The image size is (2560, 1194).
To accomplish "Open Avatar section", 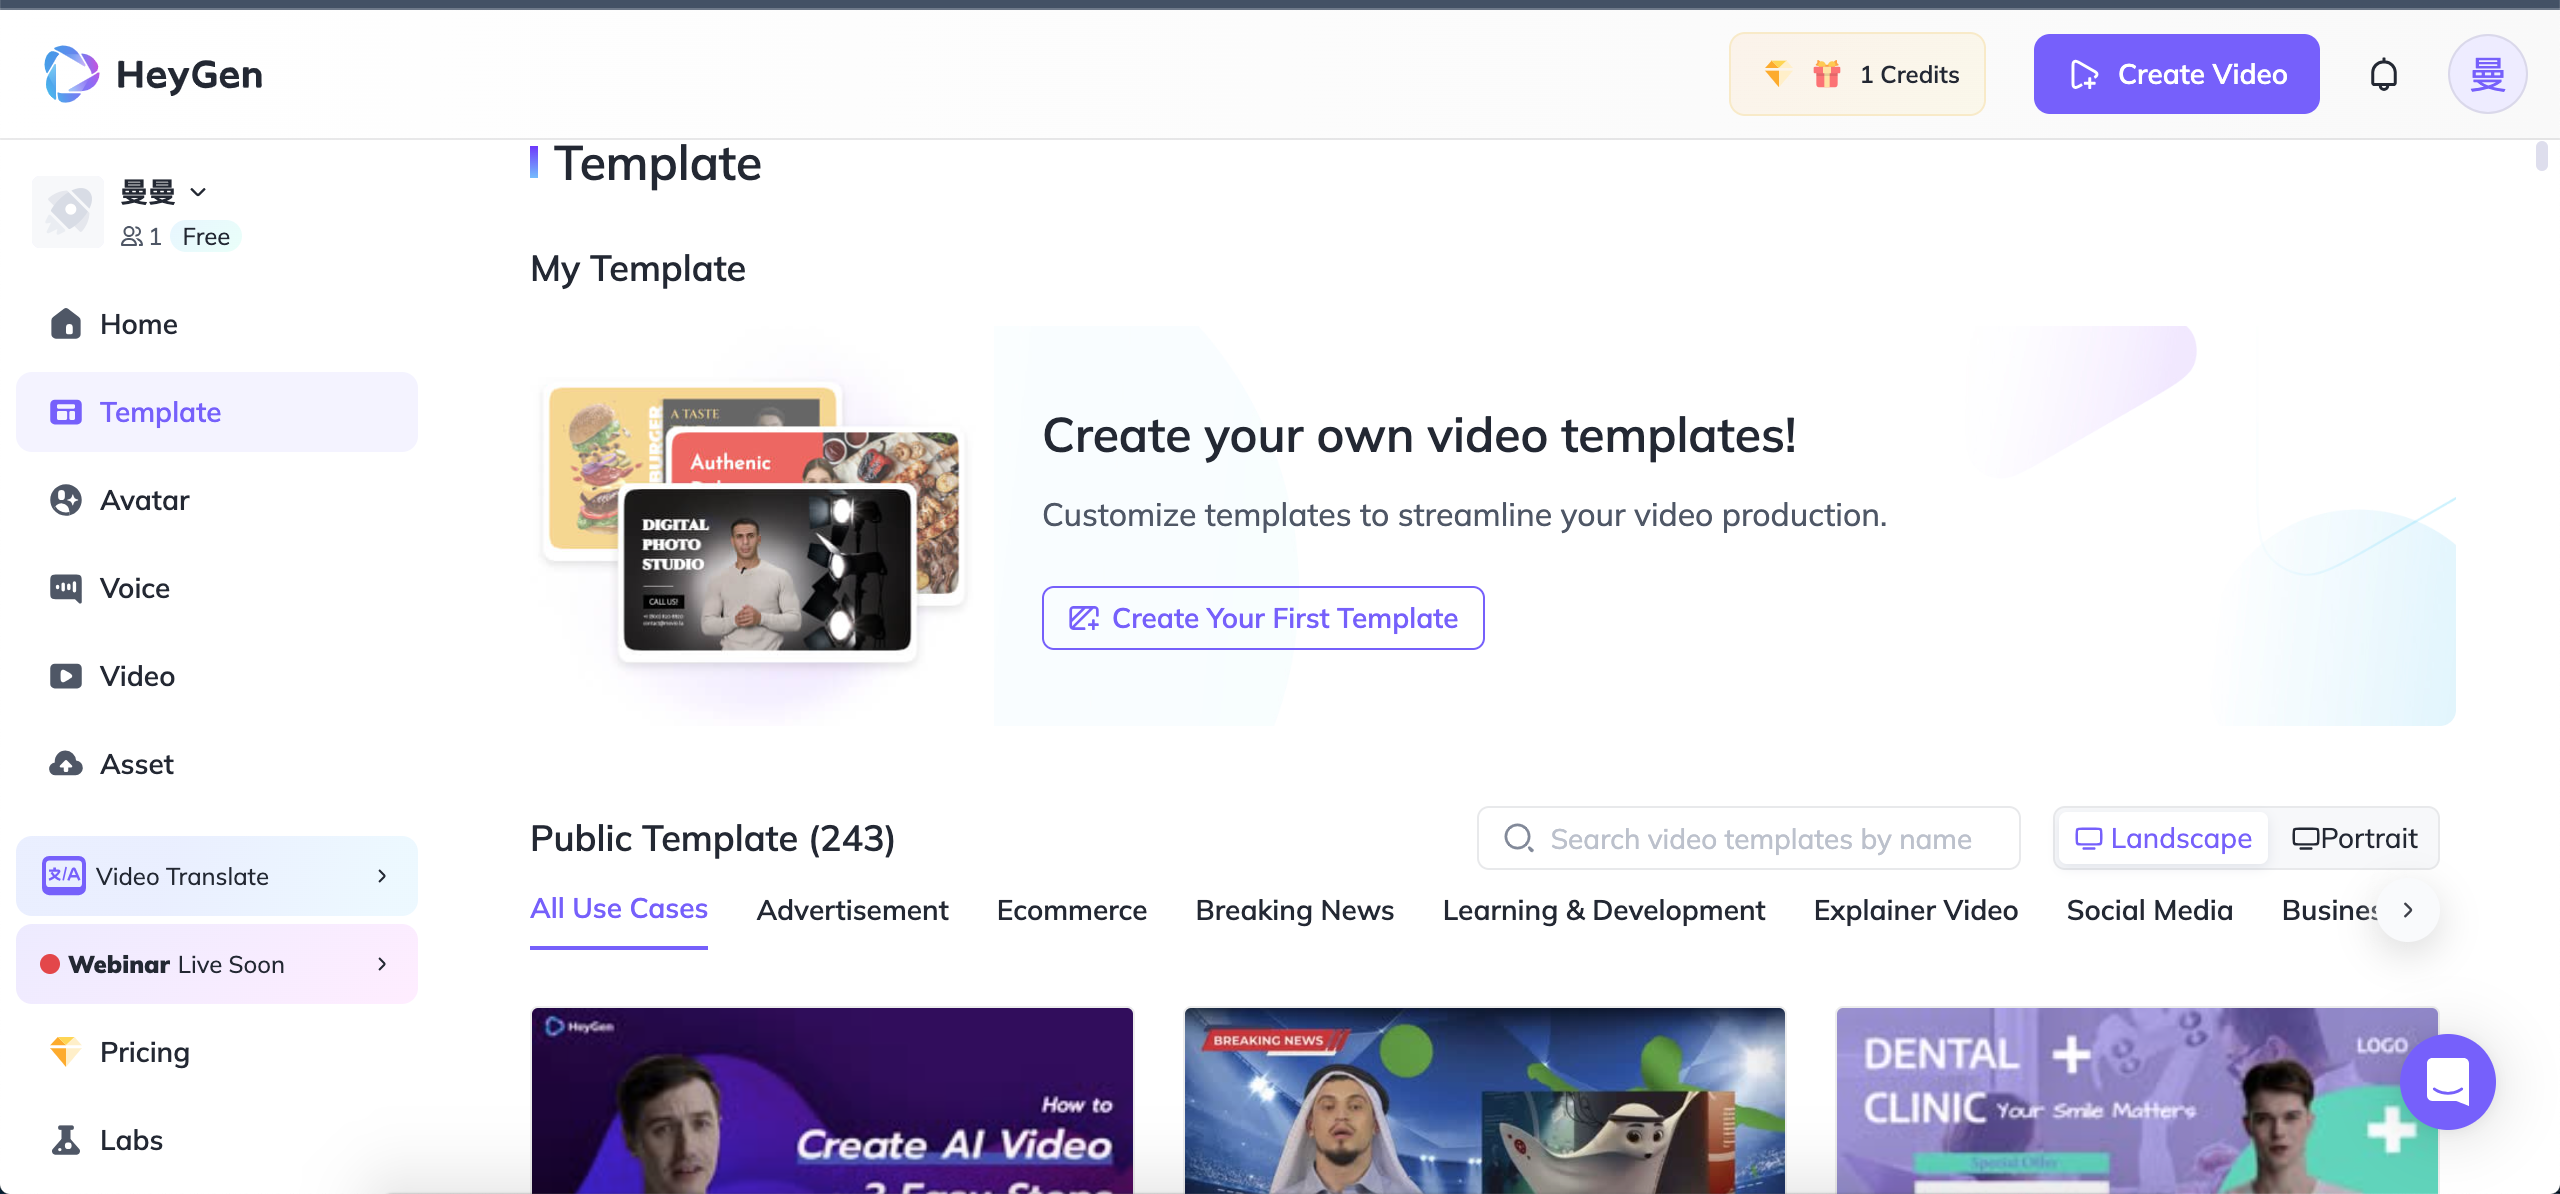I will [217, 500].
